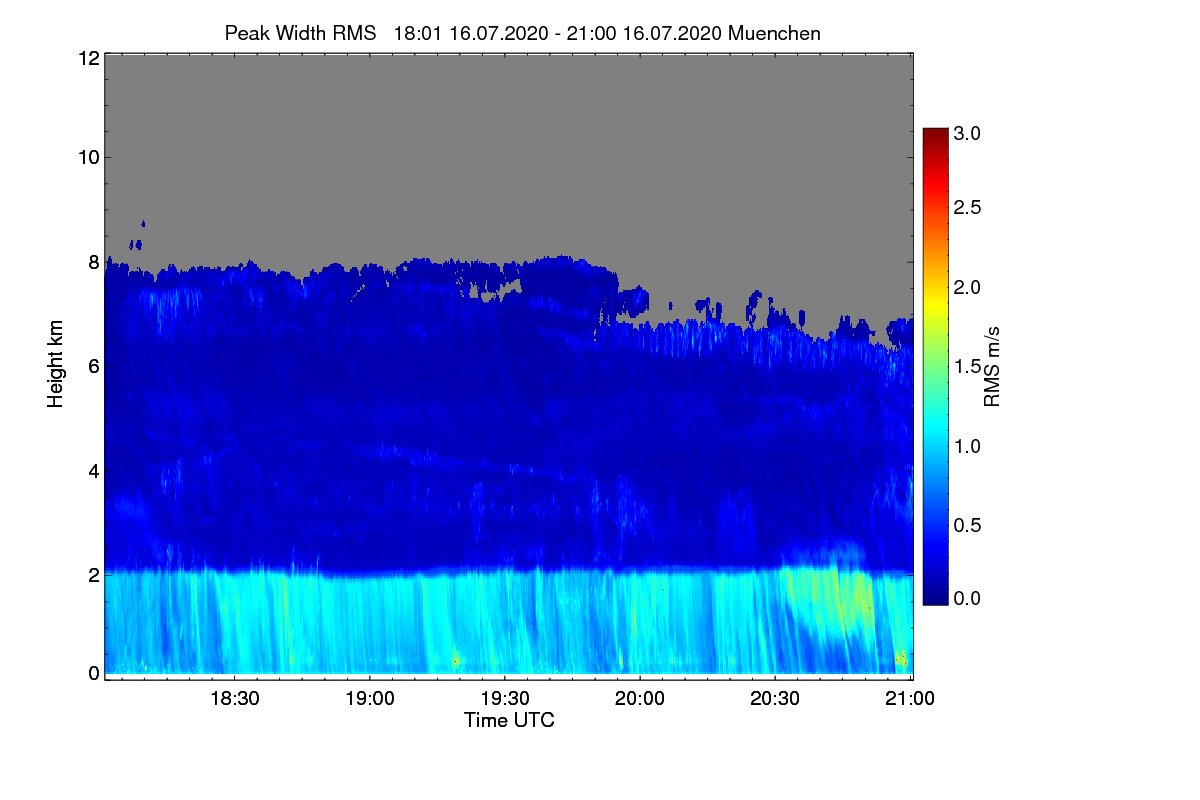Image resolution: width=1200 pixels, height=800 pixels.
Task: Click the 21:00 time tick label
Action: pyautogui.click(x=910, y=697)
